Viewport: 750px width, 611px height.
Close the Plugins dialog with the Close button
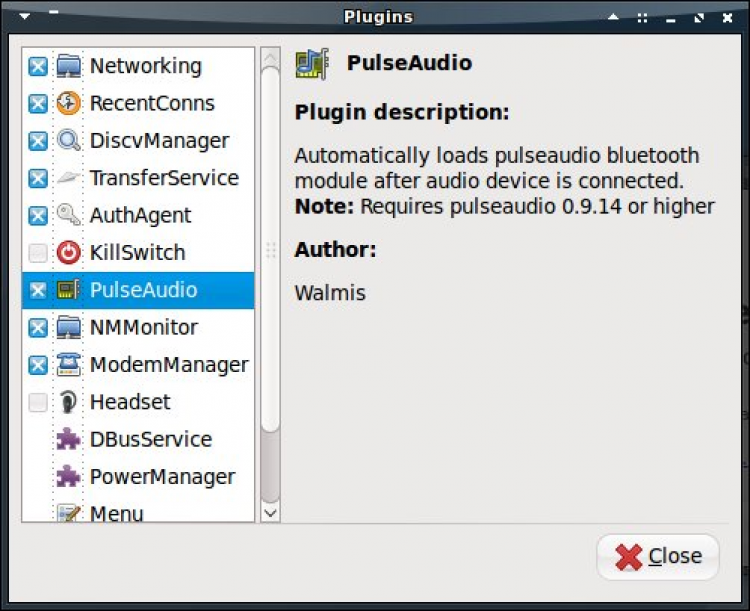658,557
